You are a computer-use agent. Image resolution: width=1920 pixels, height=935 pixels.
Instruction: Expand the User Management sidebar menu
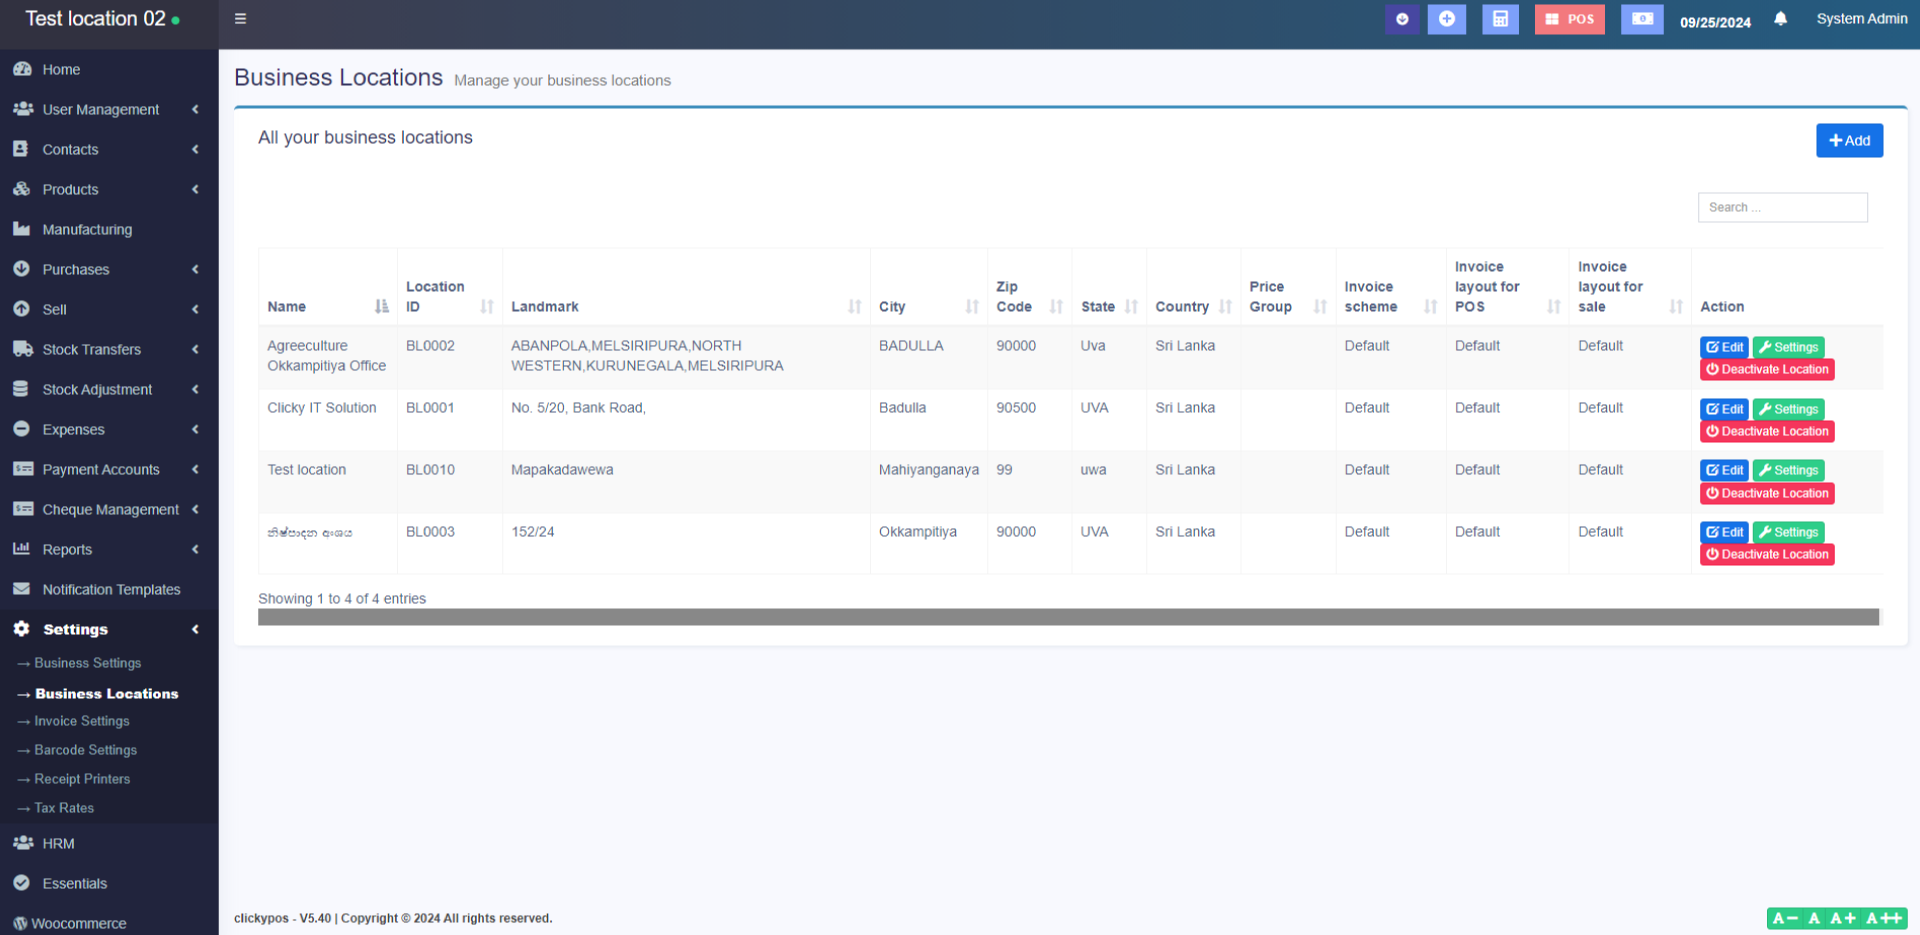[x=101, y=110]
